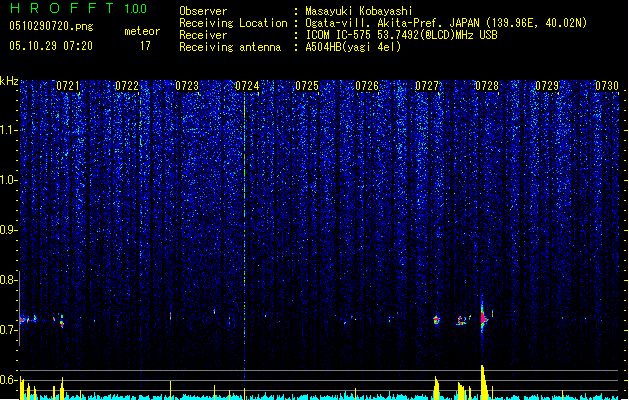Viewport: 629px width, 400px height.
Task: Click the observer name Masayuki Kobayashi
Action: (x=359, y=11)
